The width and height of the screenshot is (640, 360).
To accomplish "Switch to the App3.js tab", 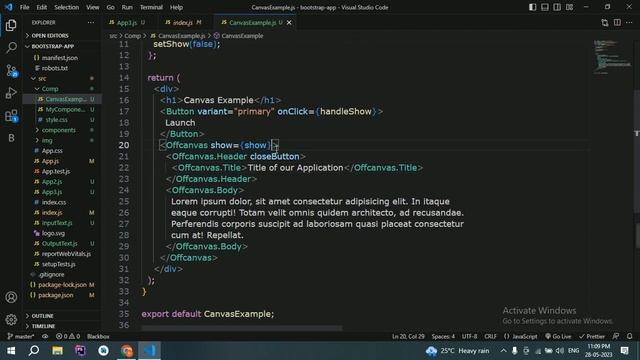I will (127, 23).
